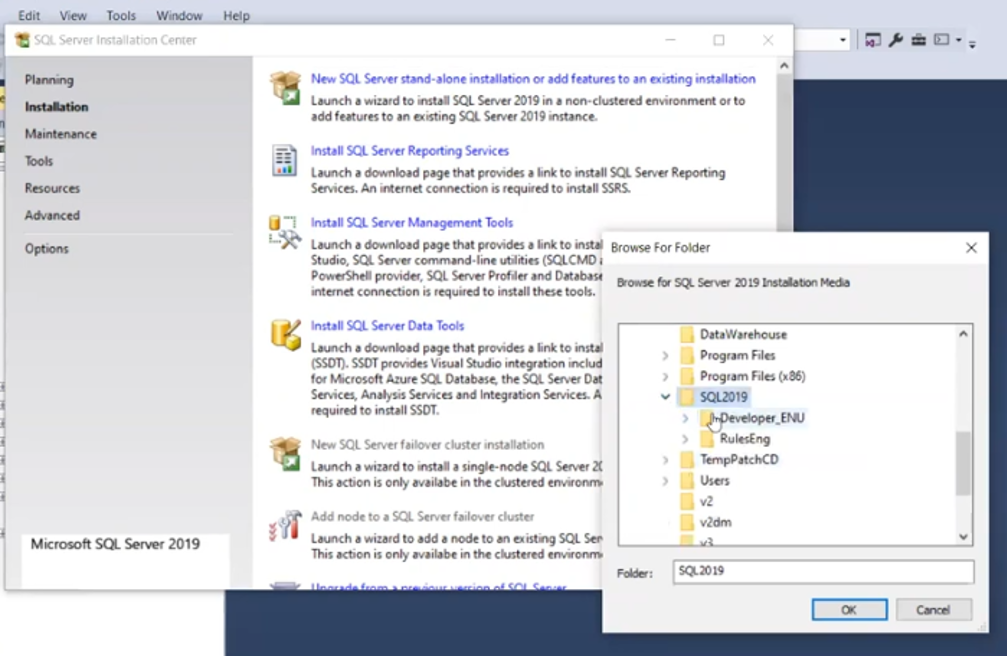Image resolution: width=1007 pixels, height=657 pixels.
Task: Open the dropdown arrow beside the command window icon
Action: 958,40
